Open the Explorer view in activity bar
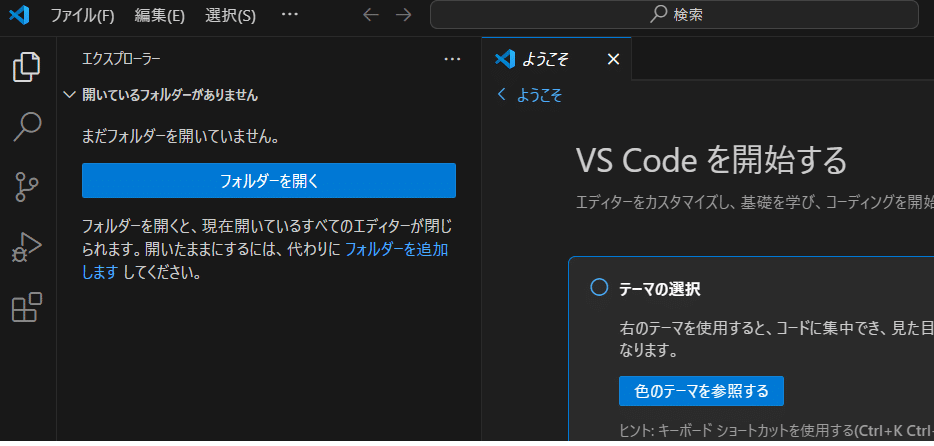 click(x=27, y=67)
